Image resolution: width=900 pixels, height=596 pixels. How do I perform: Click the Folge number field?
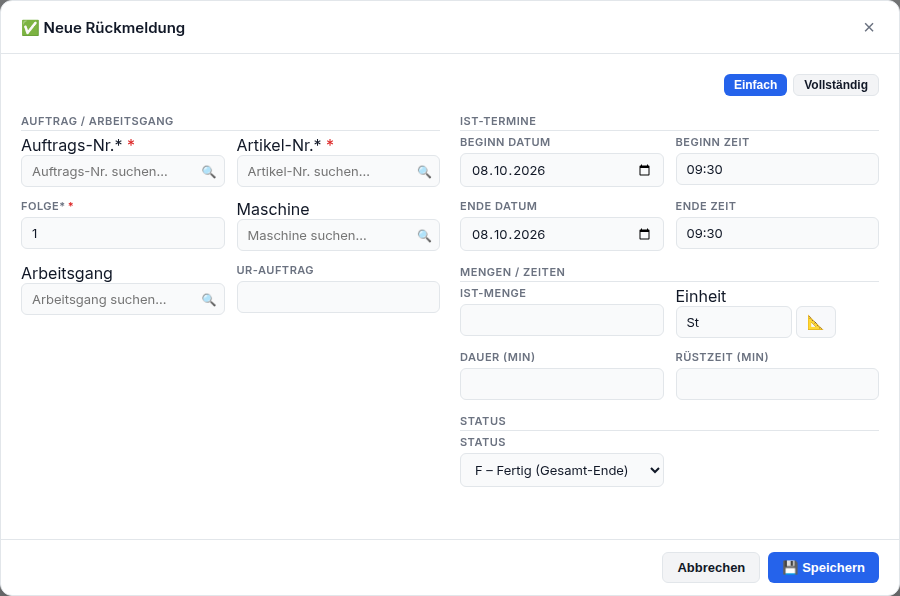[x=123, y=233]
